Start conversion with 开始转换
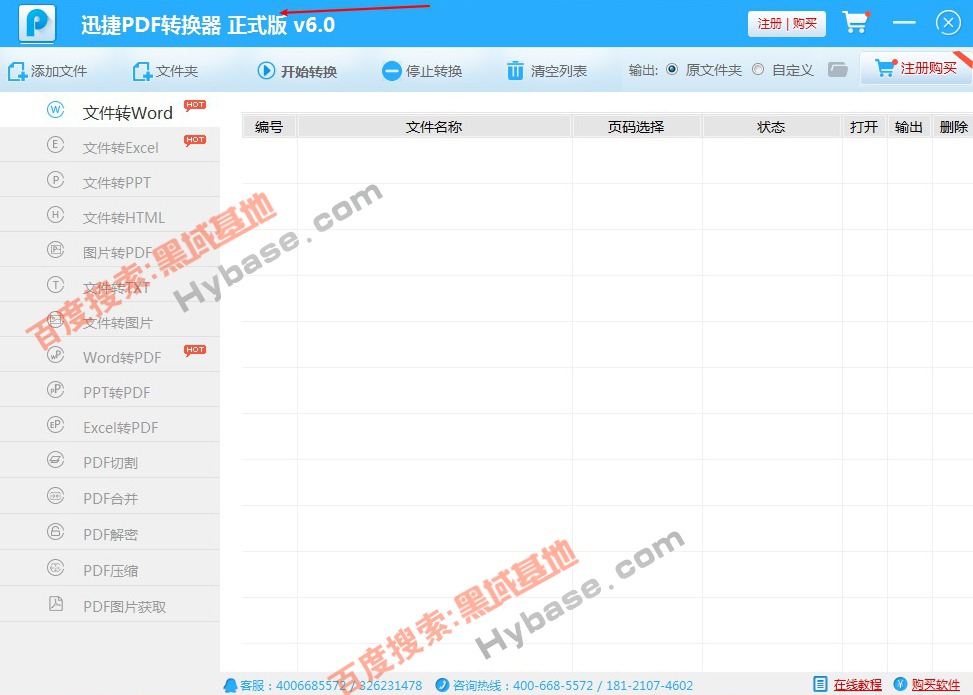Image resolution: width=973 pixels, height=695 pixels. tap(297, 71)
